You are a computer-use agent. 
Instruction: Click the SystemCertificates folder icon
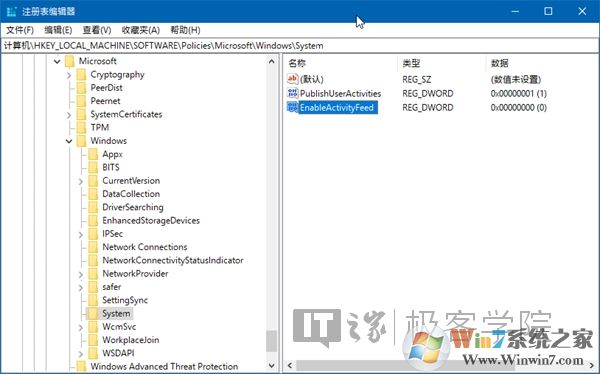click(82, 114)
